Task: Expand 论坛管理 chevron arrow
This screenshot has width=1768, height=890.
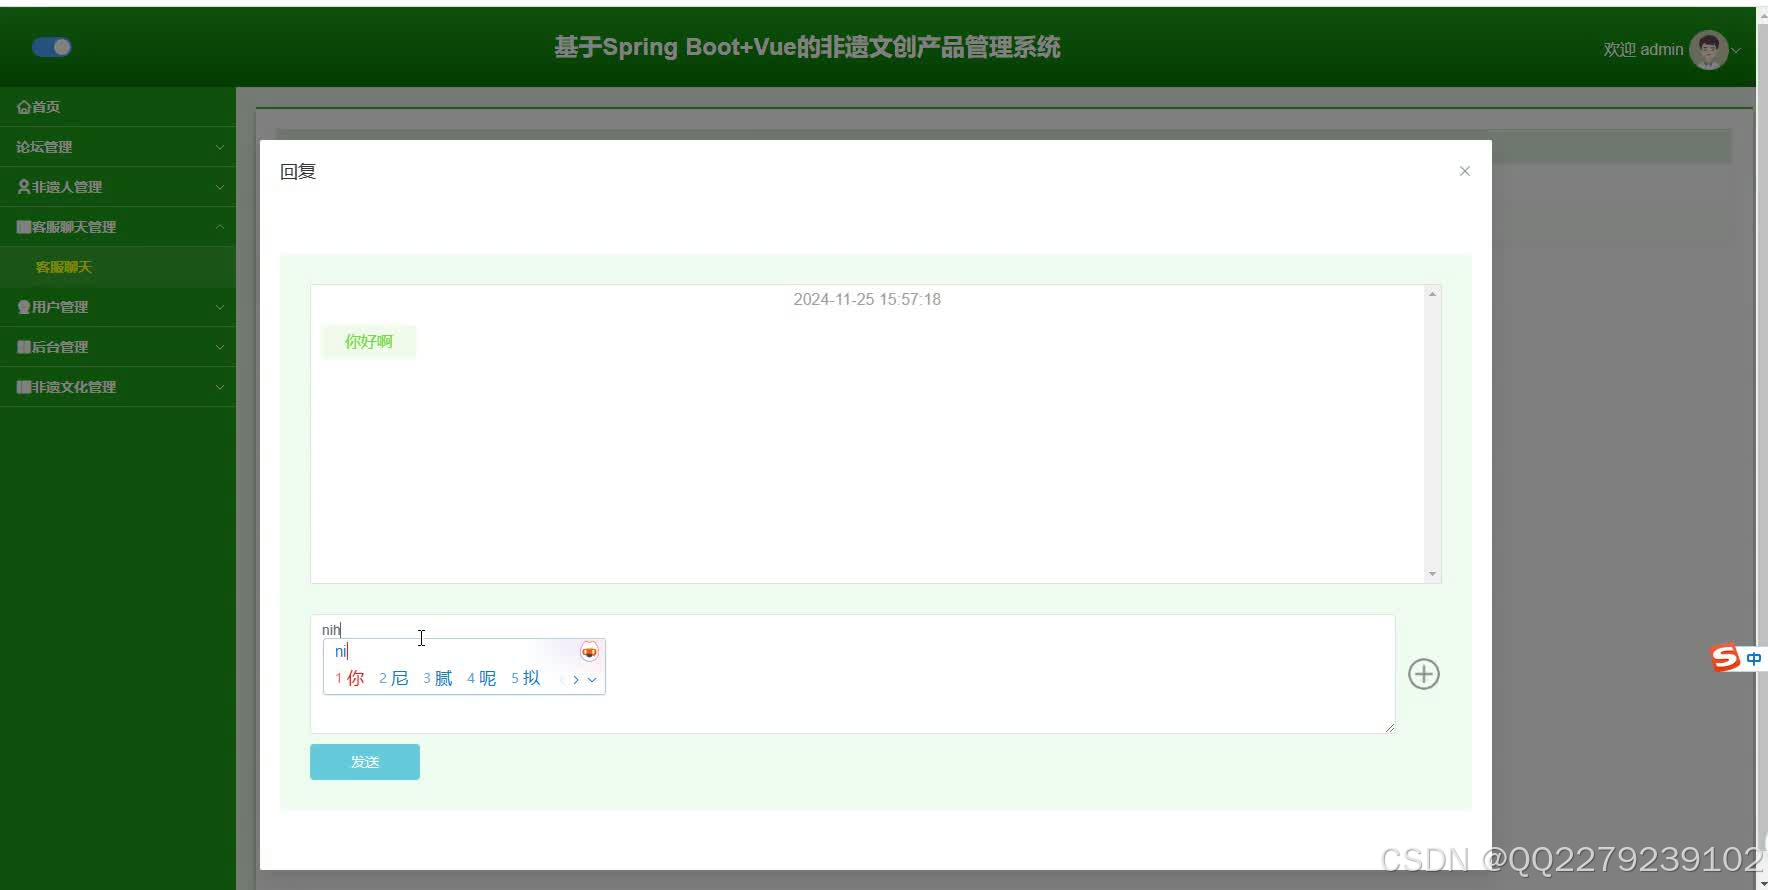Action: tap(220, 147)
